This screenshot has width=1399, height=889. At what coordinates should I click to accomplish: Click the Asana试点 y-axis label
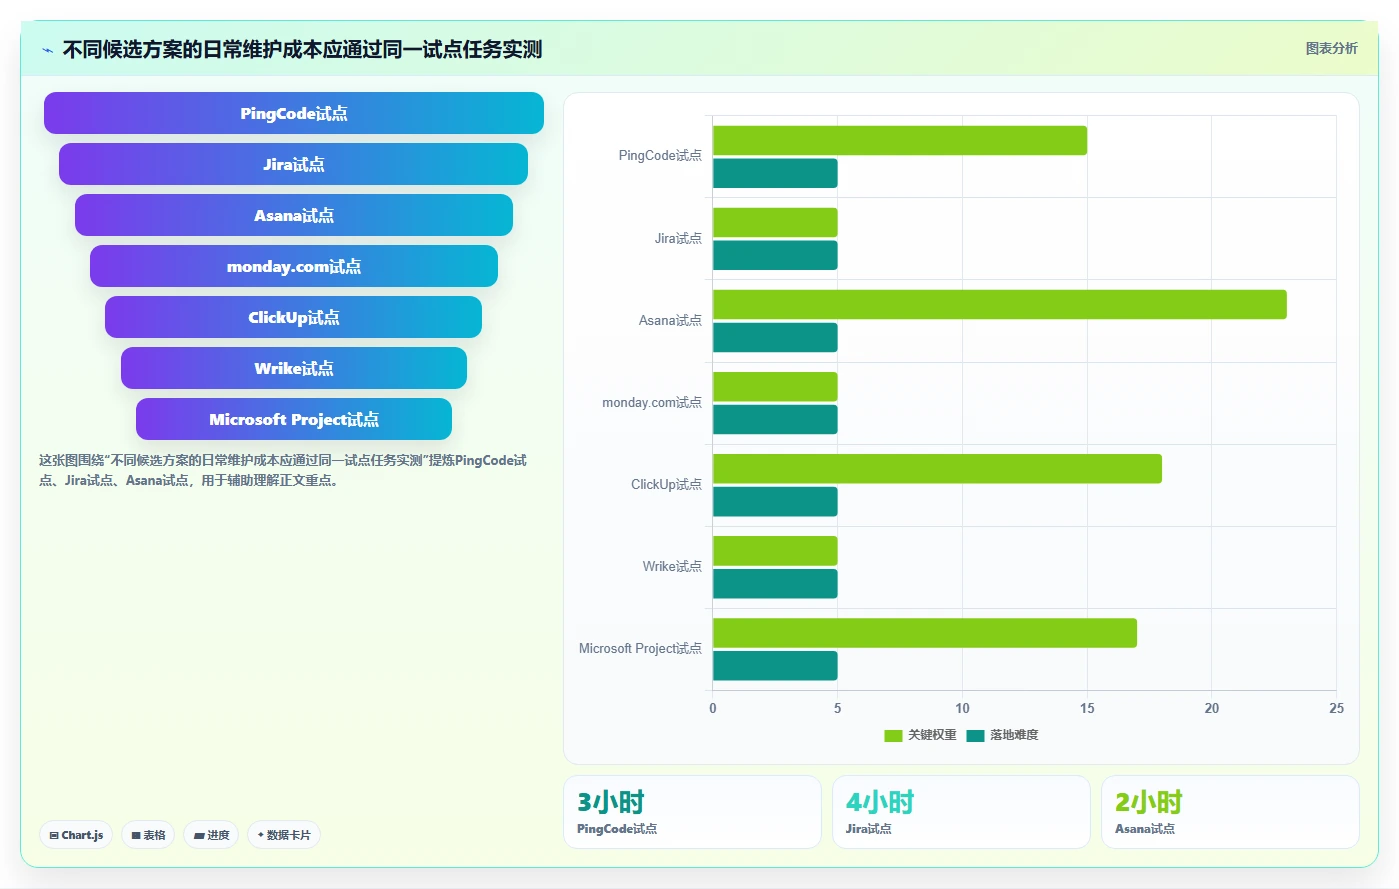coord(670,320)
